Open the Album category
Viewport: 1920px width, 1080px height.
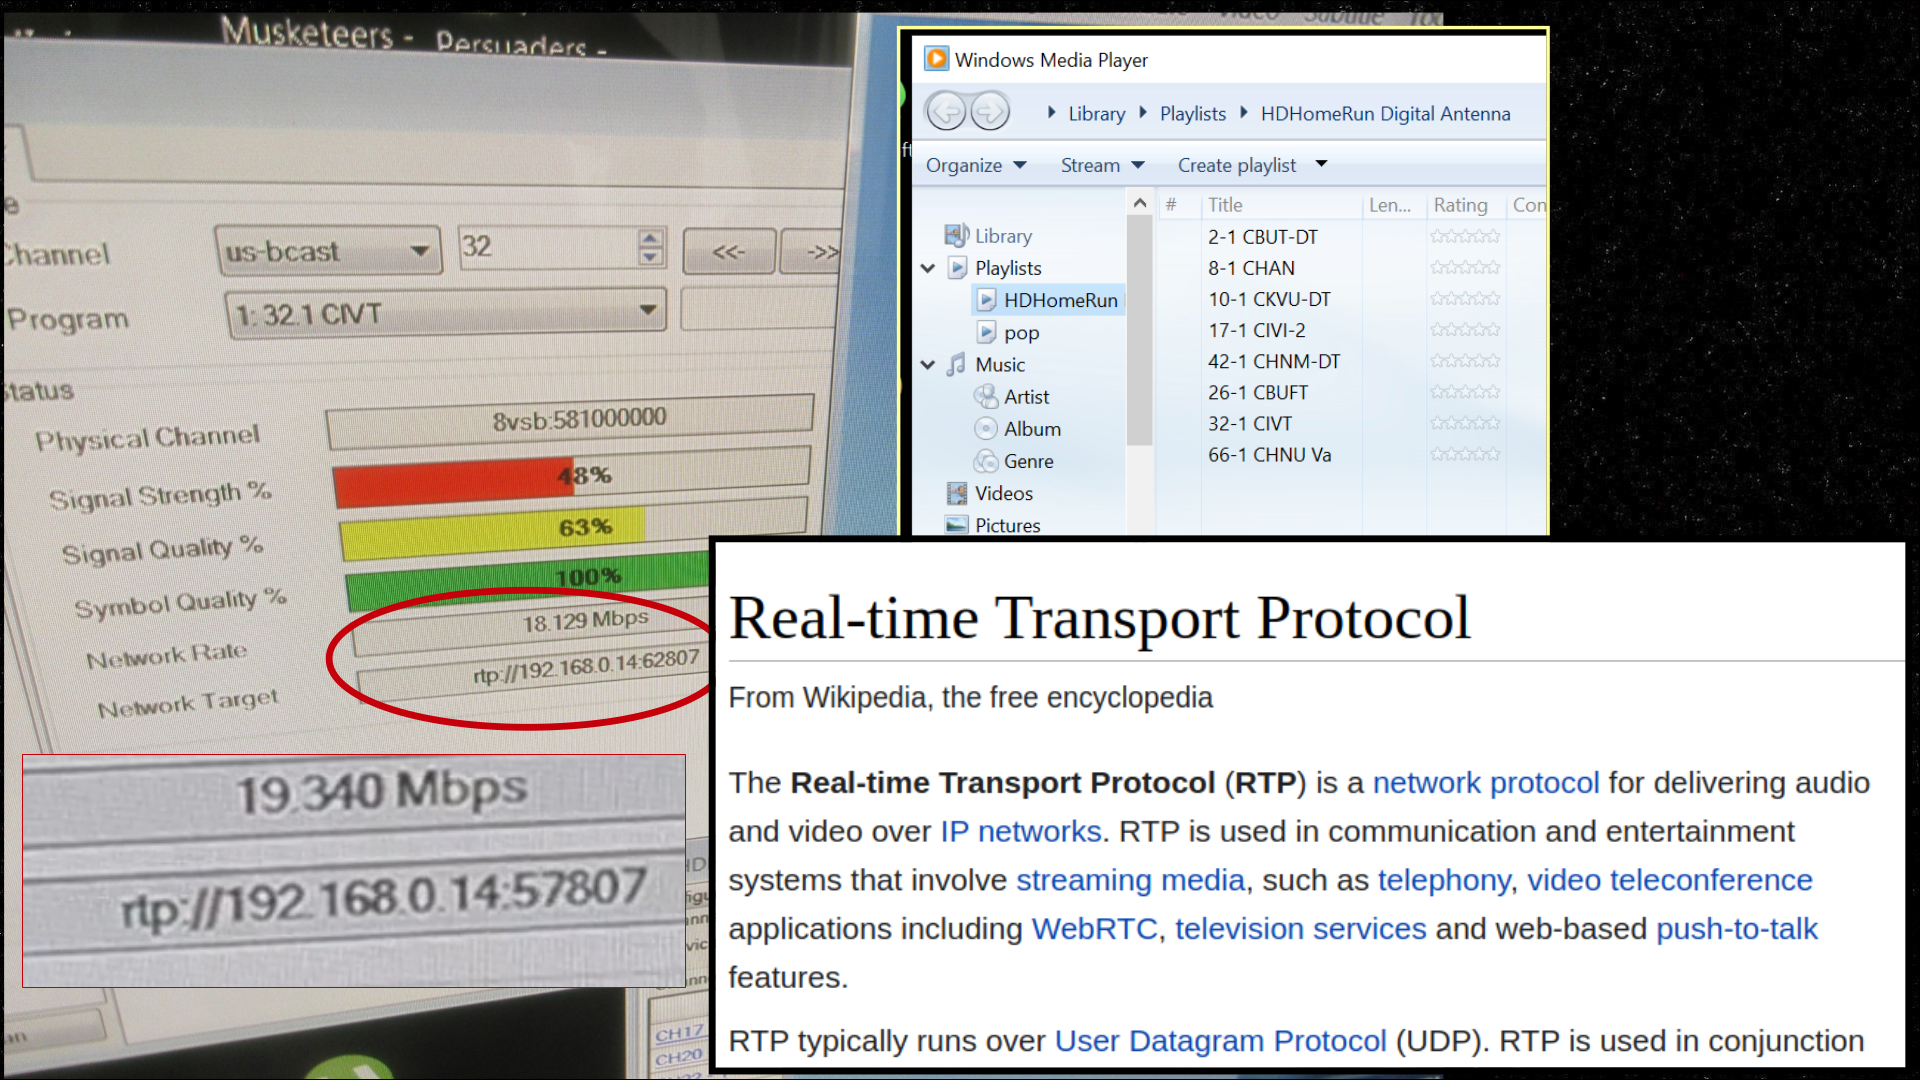pyautogui.click(x=1031, y=429)
